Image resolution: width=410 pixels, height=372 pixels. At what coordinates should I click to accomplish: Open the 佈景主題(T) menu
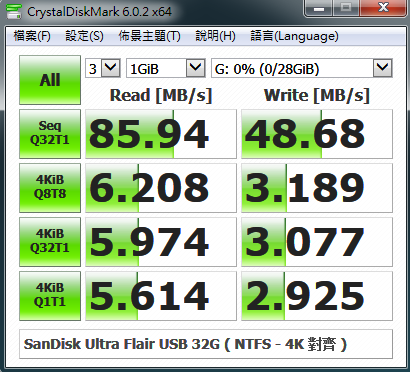pyautogui.click(x=149, y=36)
